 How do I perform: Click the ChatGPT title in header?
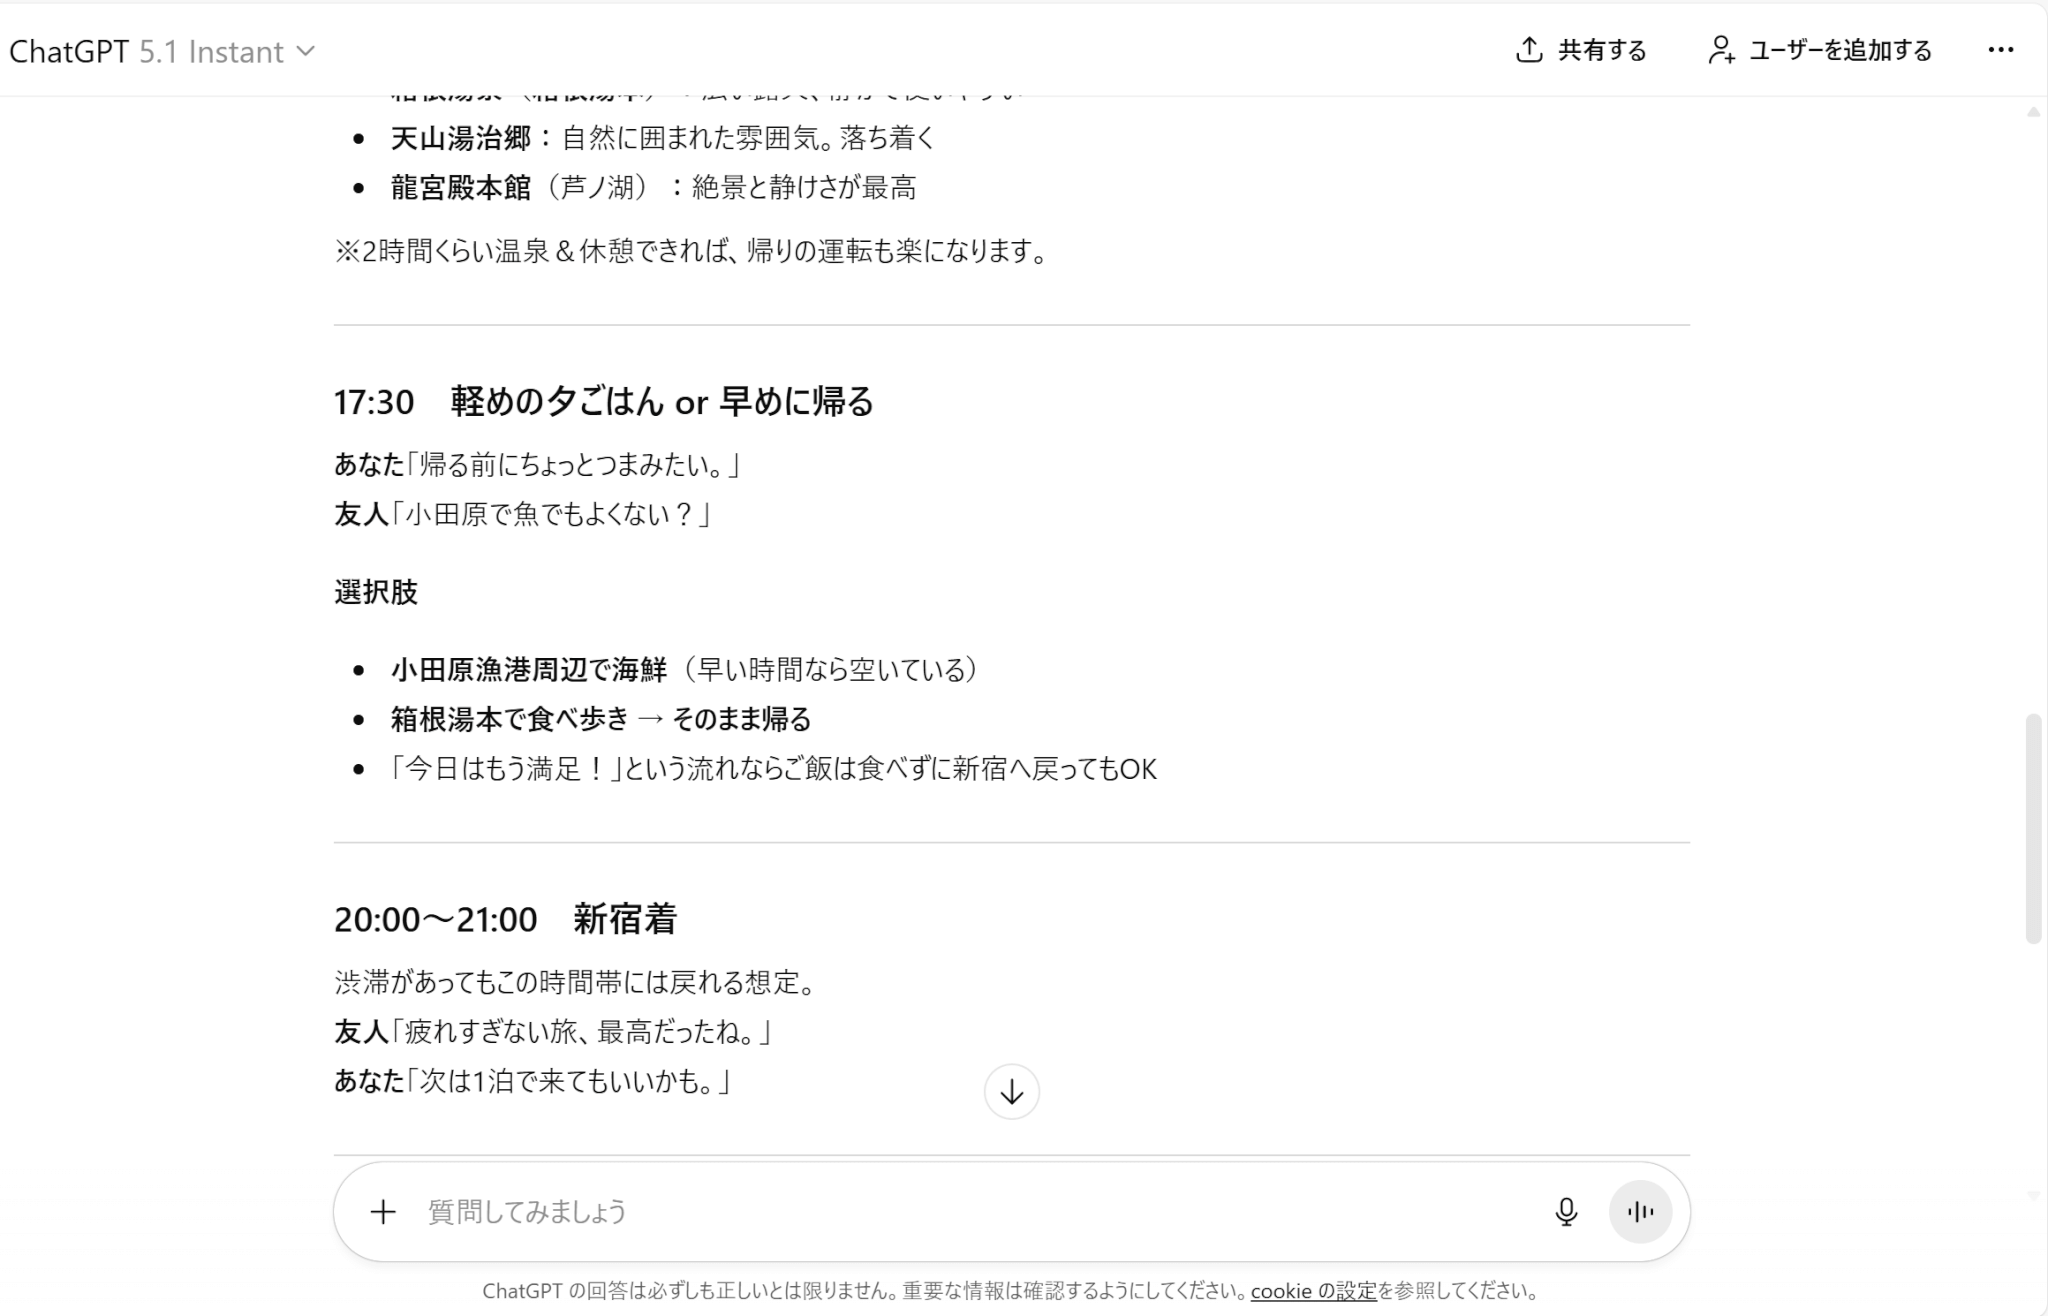click(68, 52)
